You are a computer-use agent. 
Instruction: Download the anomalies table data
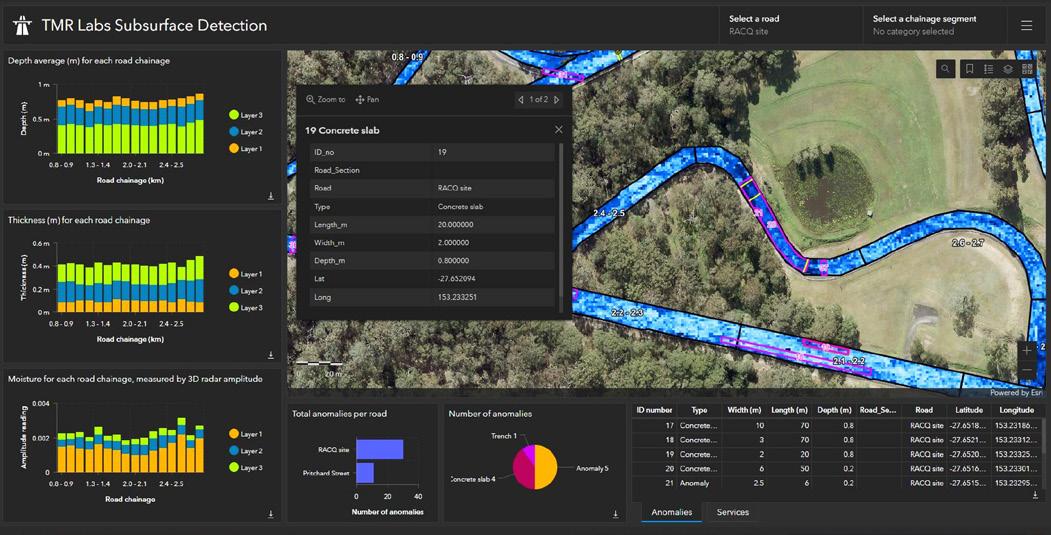coord(1036,495)
